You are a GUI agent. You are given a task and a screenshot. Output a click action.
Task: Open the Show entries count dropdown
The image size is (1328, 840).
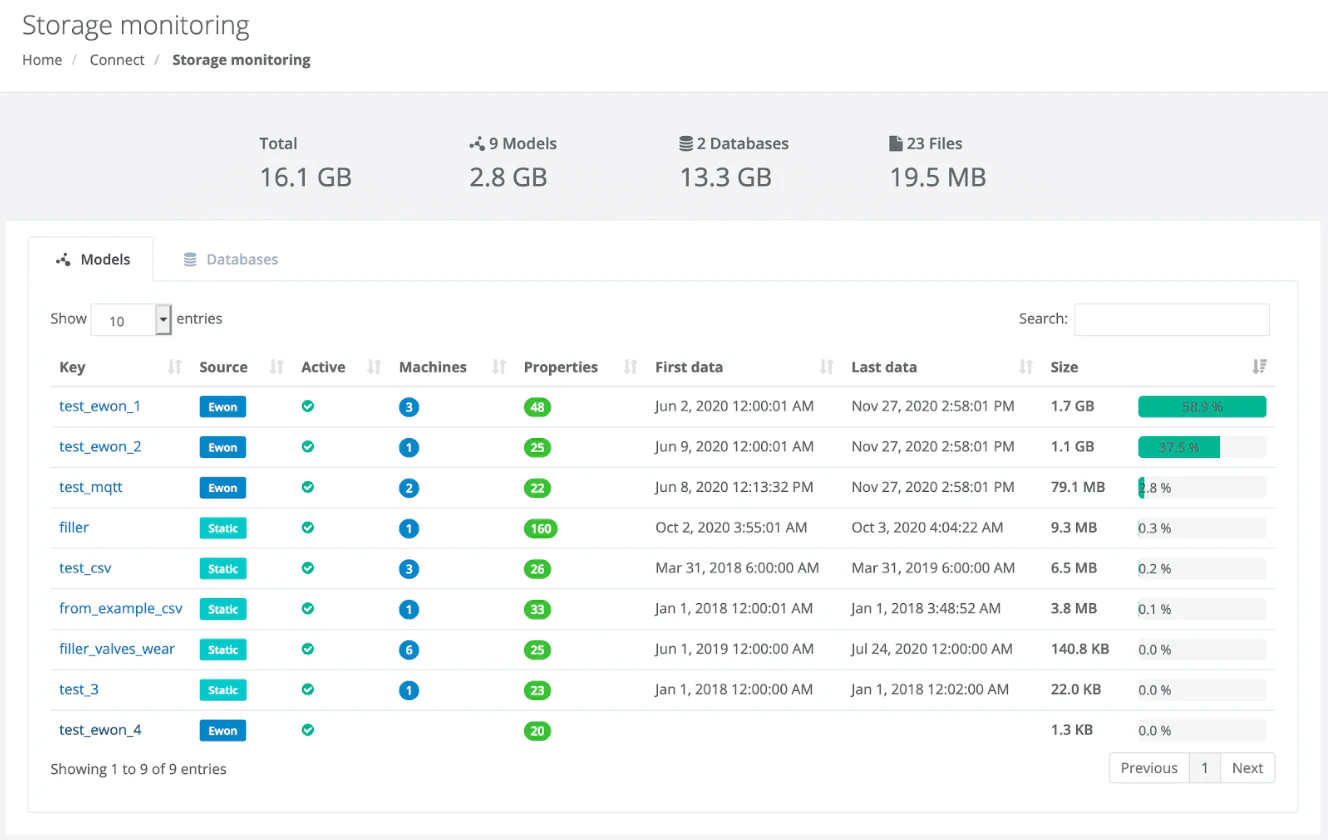132,320
